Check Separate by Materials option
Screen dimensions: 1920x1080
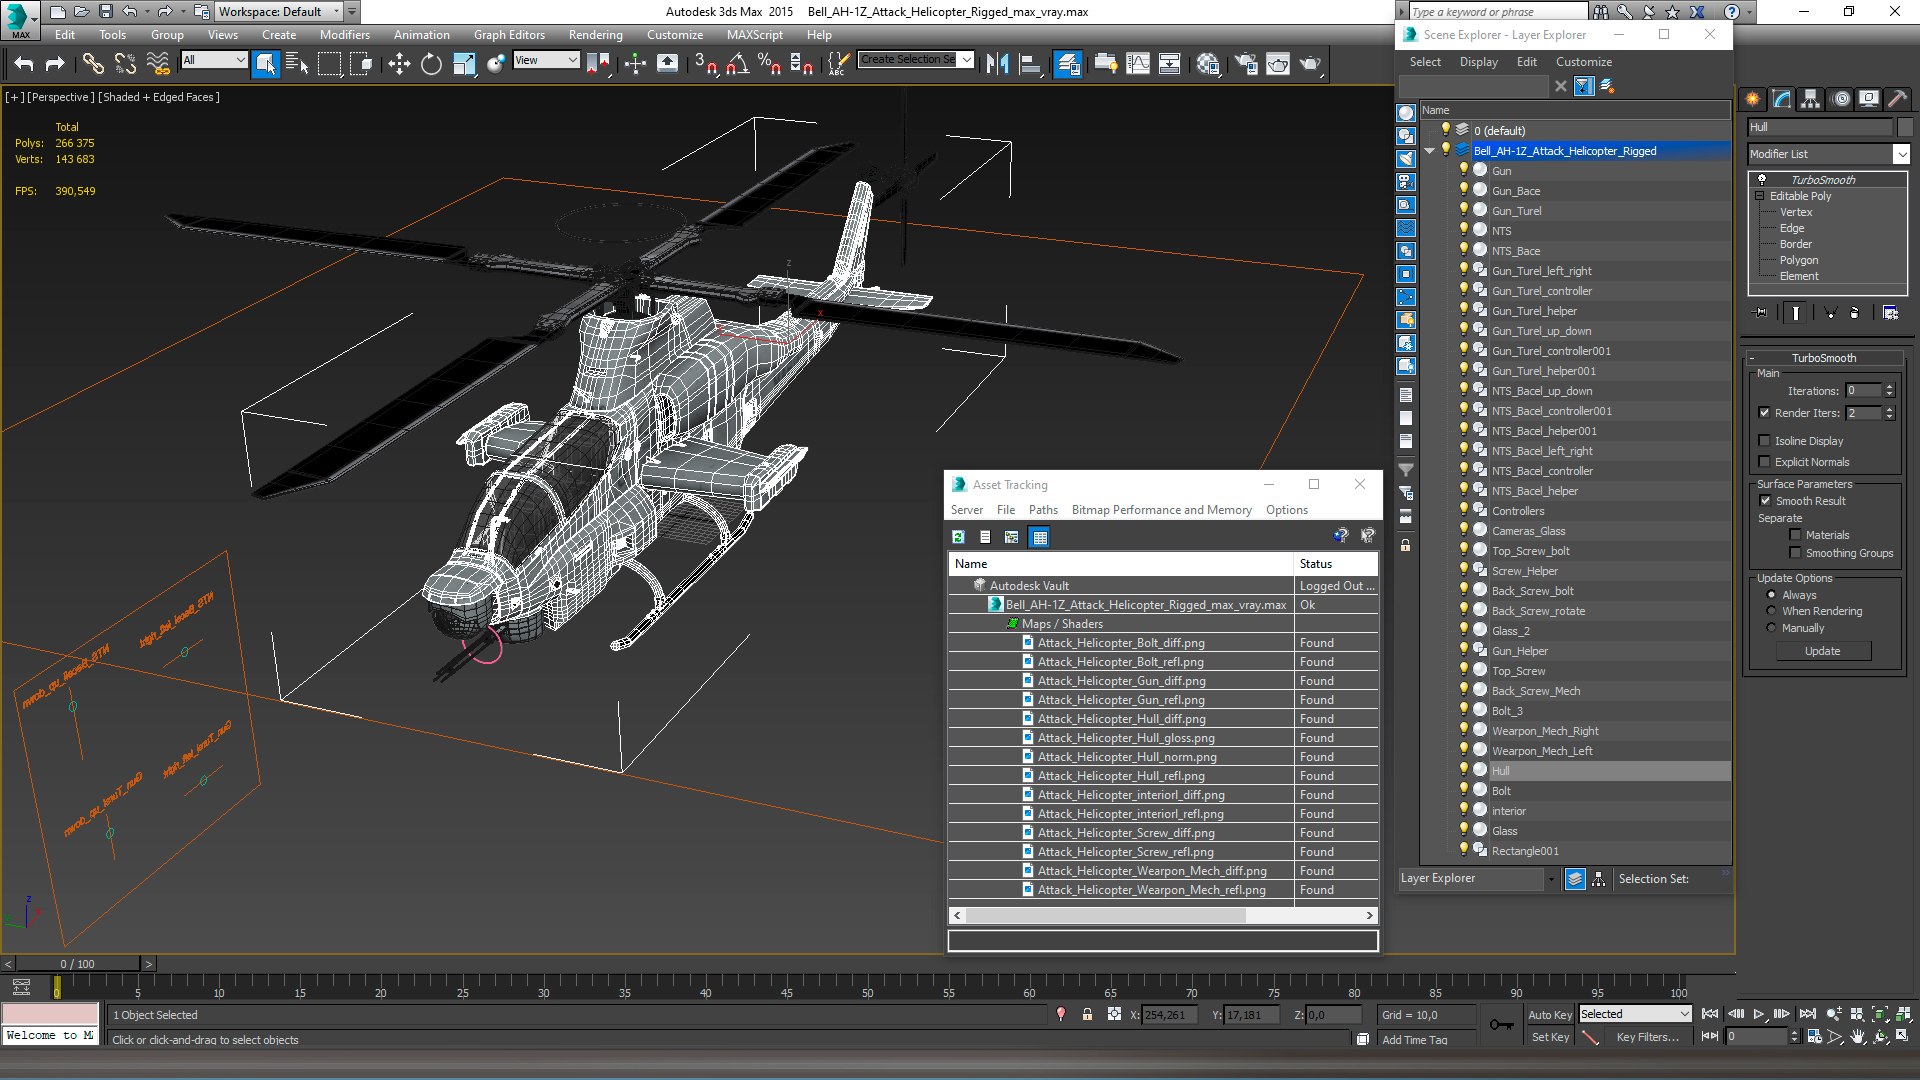tap(1795, 535)
